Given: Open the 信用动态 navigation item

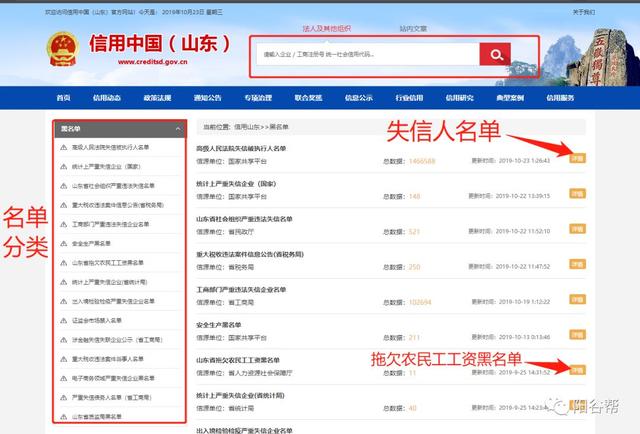Looking at the screenshot, I should point(107,98).
